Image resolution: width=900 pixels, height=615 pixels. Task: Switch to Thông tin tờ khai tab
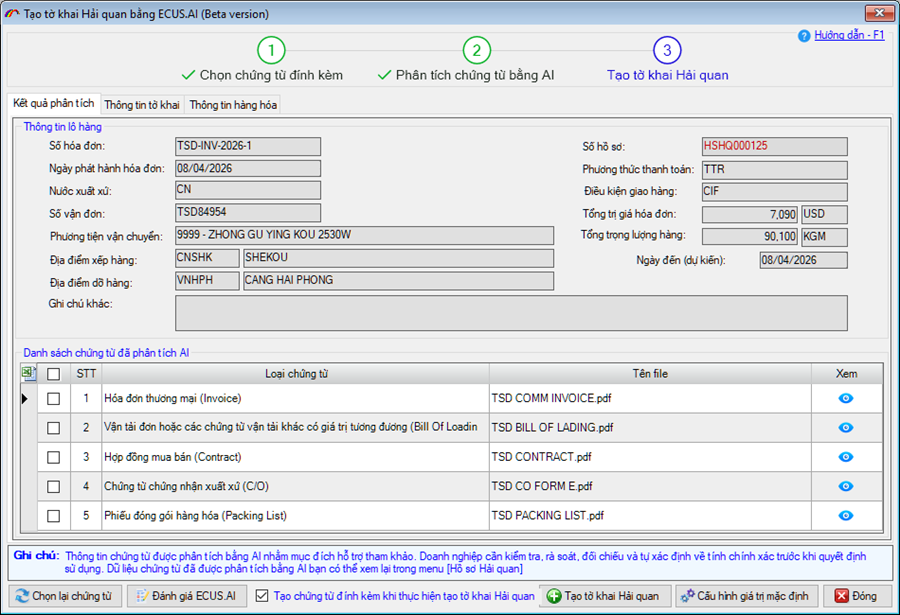point(141,105)
